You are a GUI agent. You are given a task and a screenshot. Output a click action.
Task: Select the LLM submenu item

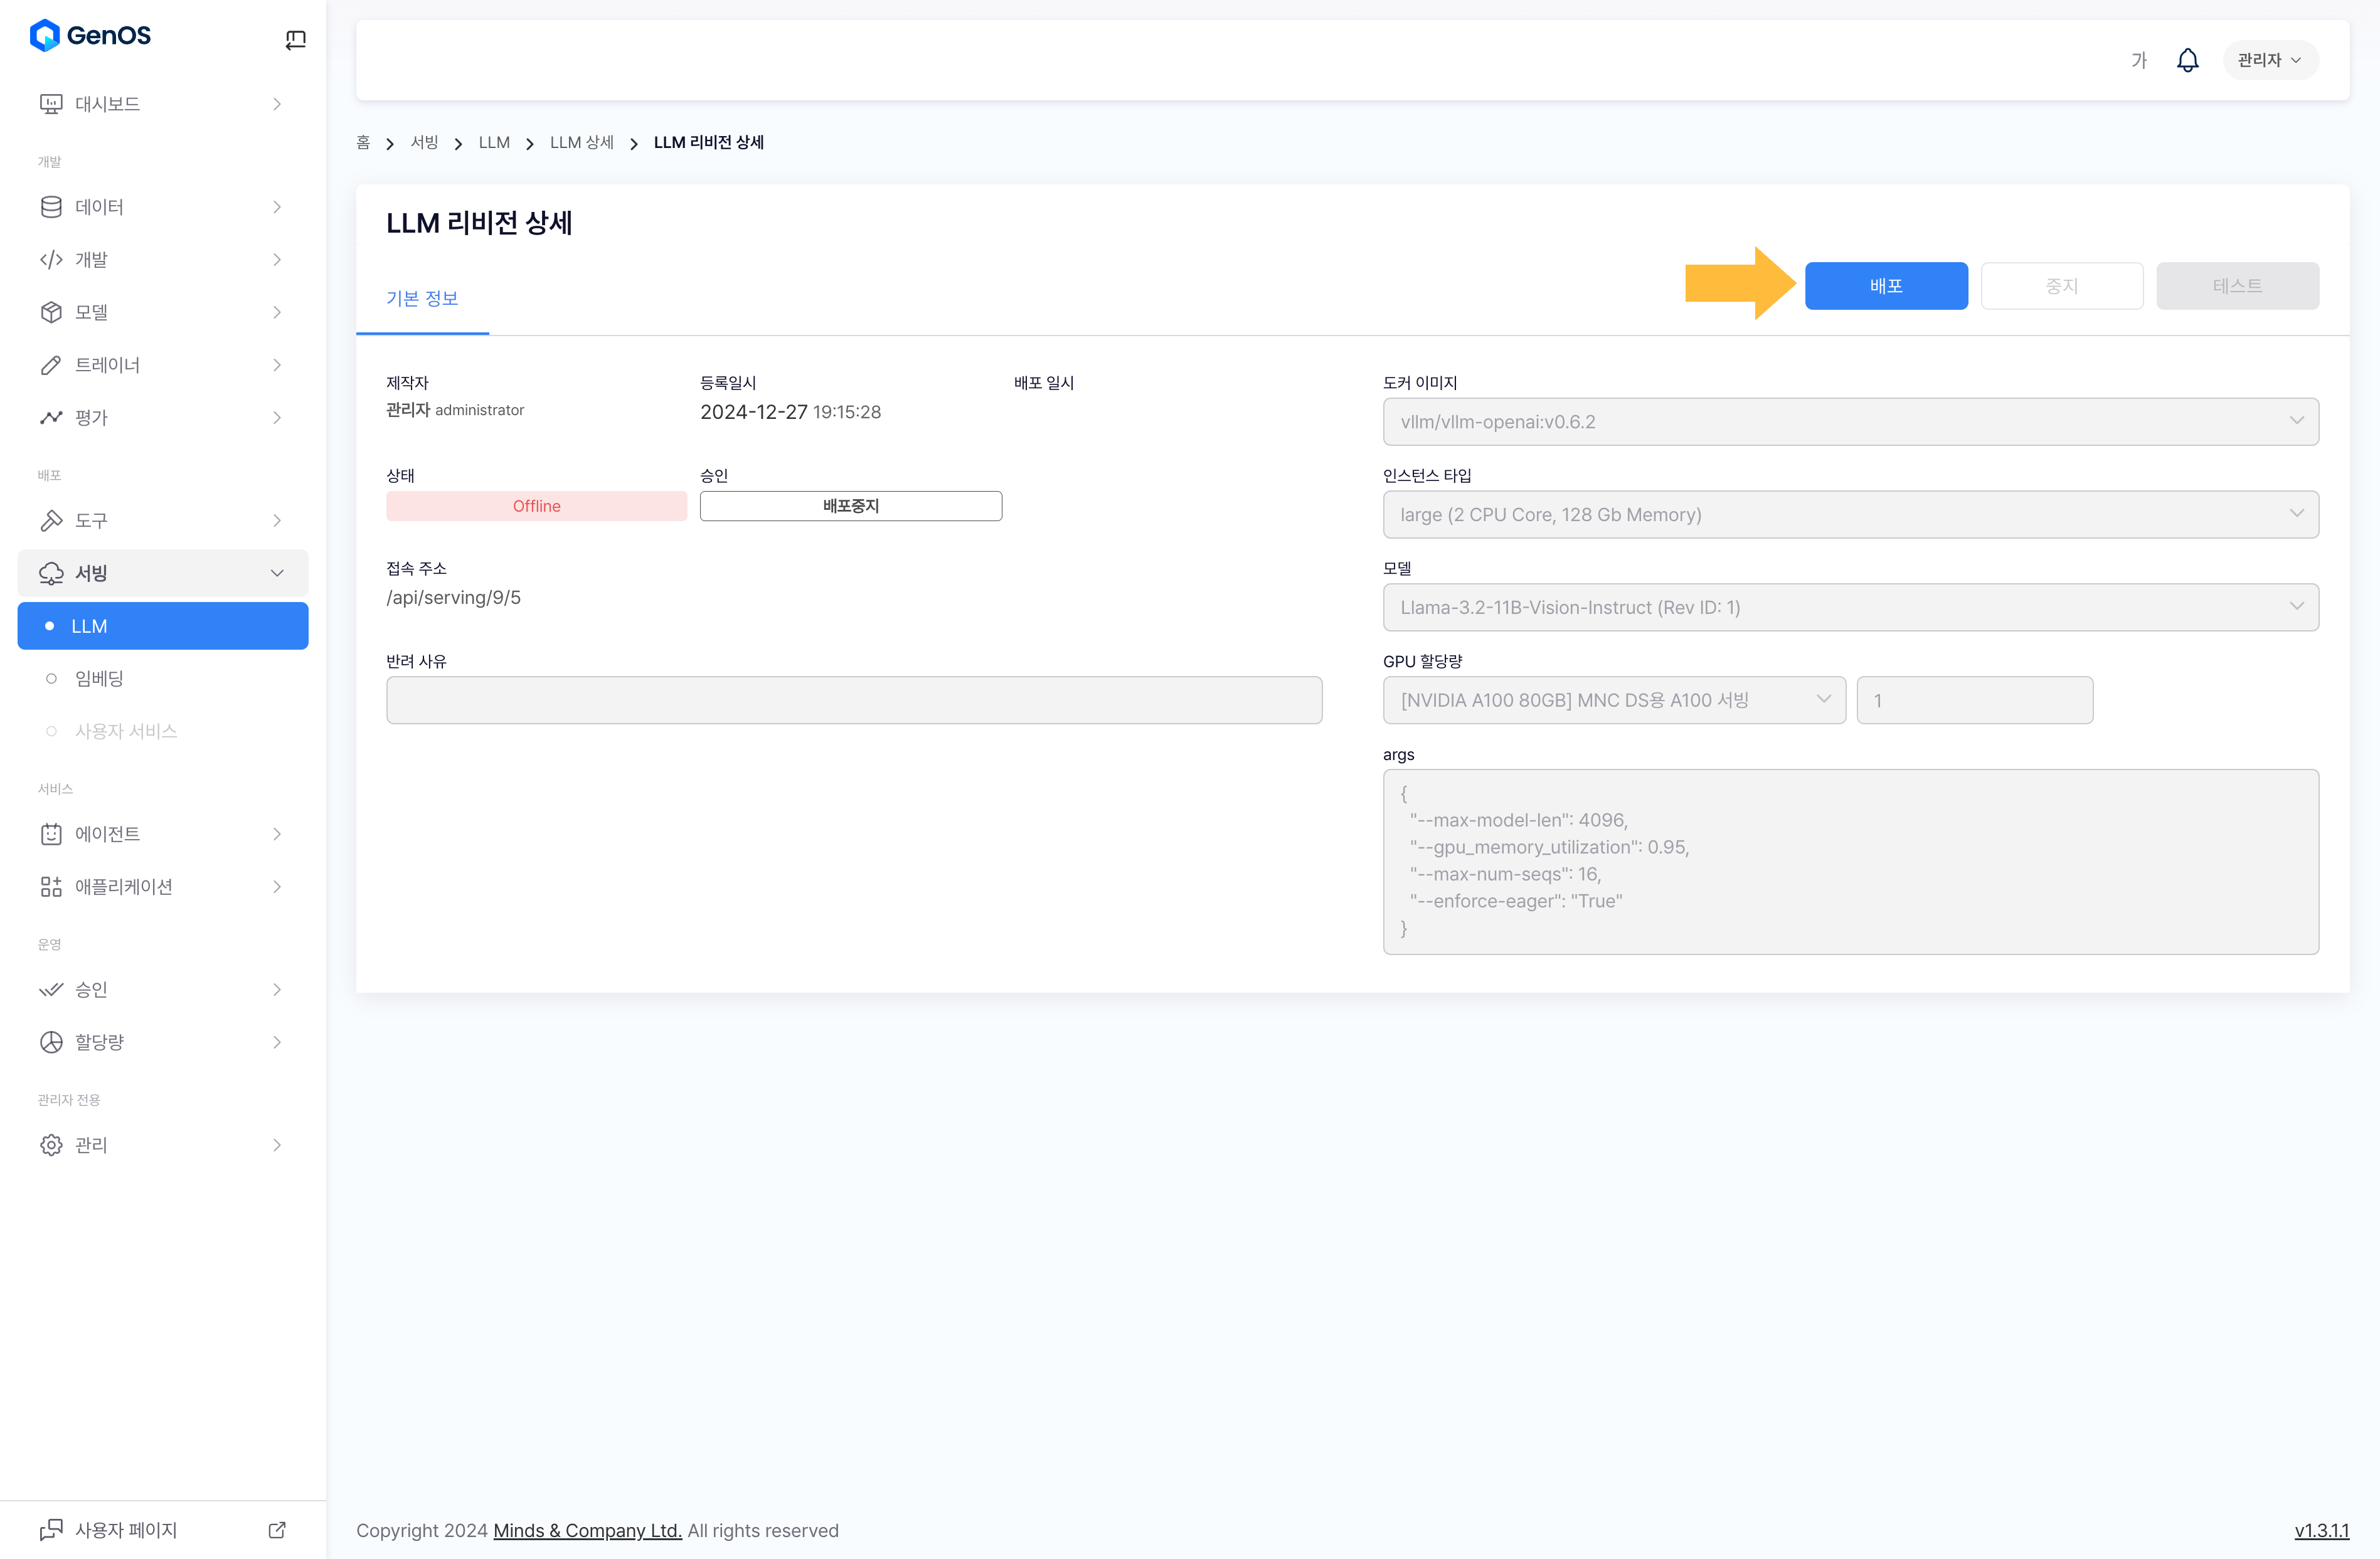click(163, 626)
